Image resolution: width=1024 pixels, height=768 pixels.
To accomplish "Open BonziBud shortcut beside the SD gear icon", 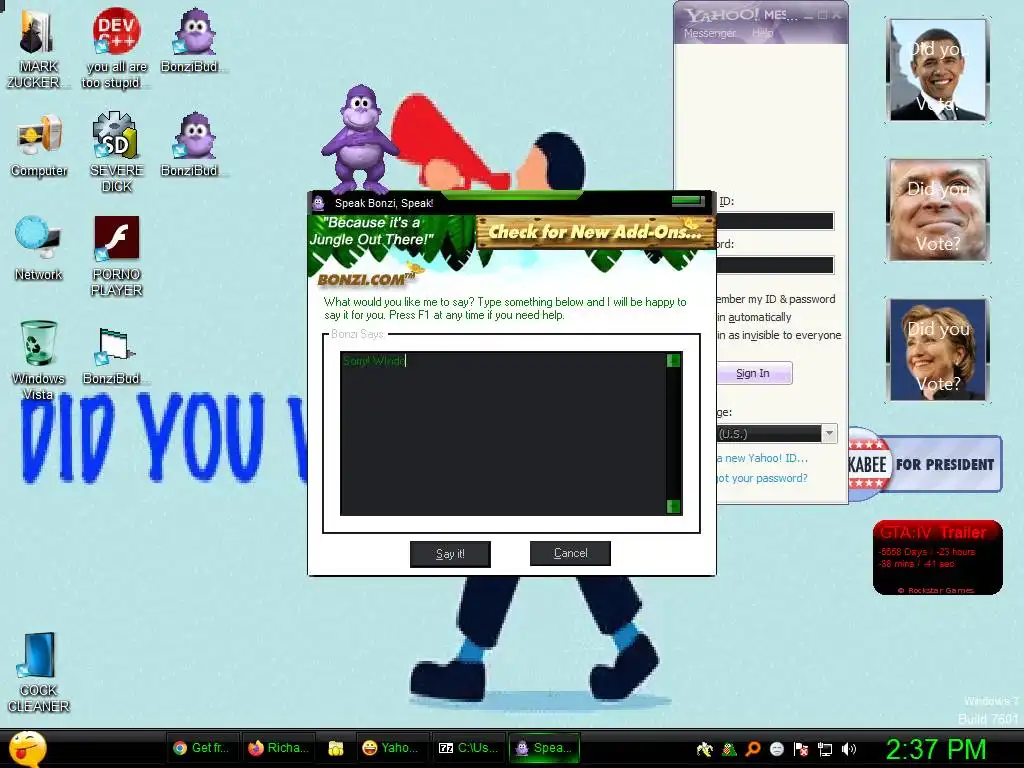I will [x=193, y=145].
